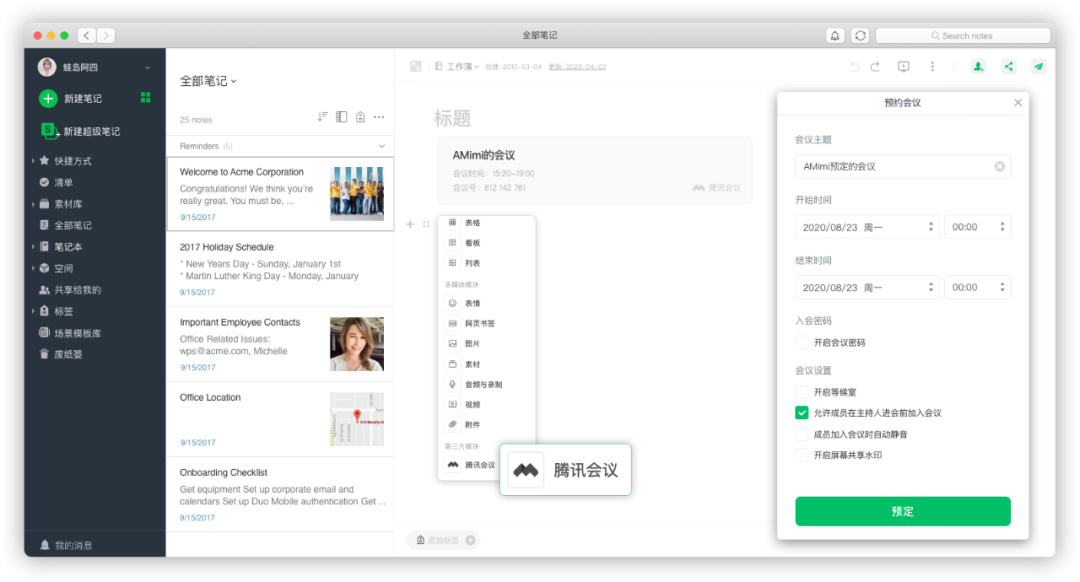Click the plus insert-block icon left of the menu

point(410,224)
